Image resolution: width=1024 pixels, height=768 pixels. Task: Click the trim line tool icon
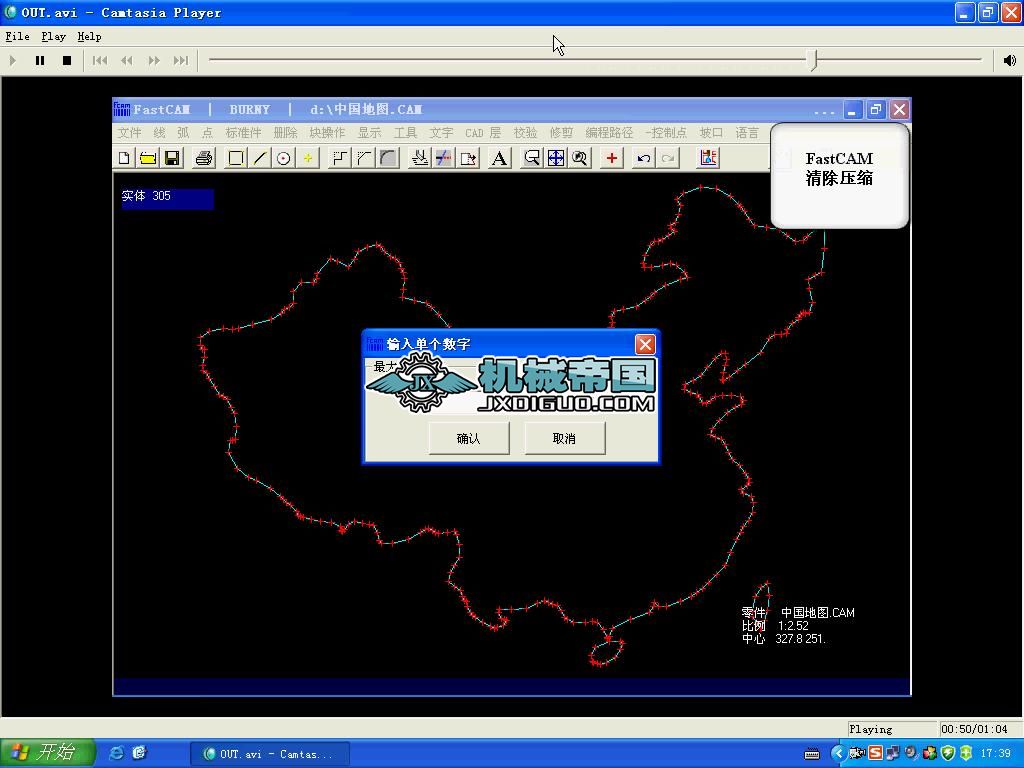443,157
